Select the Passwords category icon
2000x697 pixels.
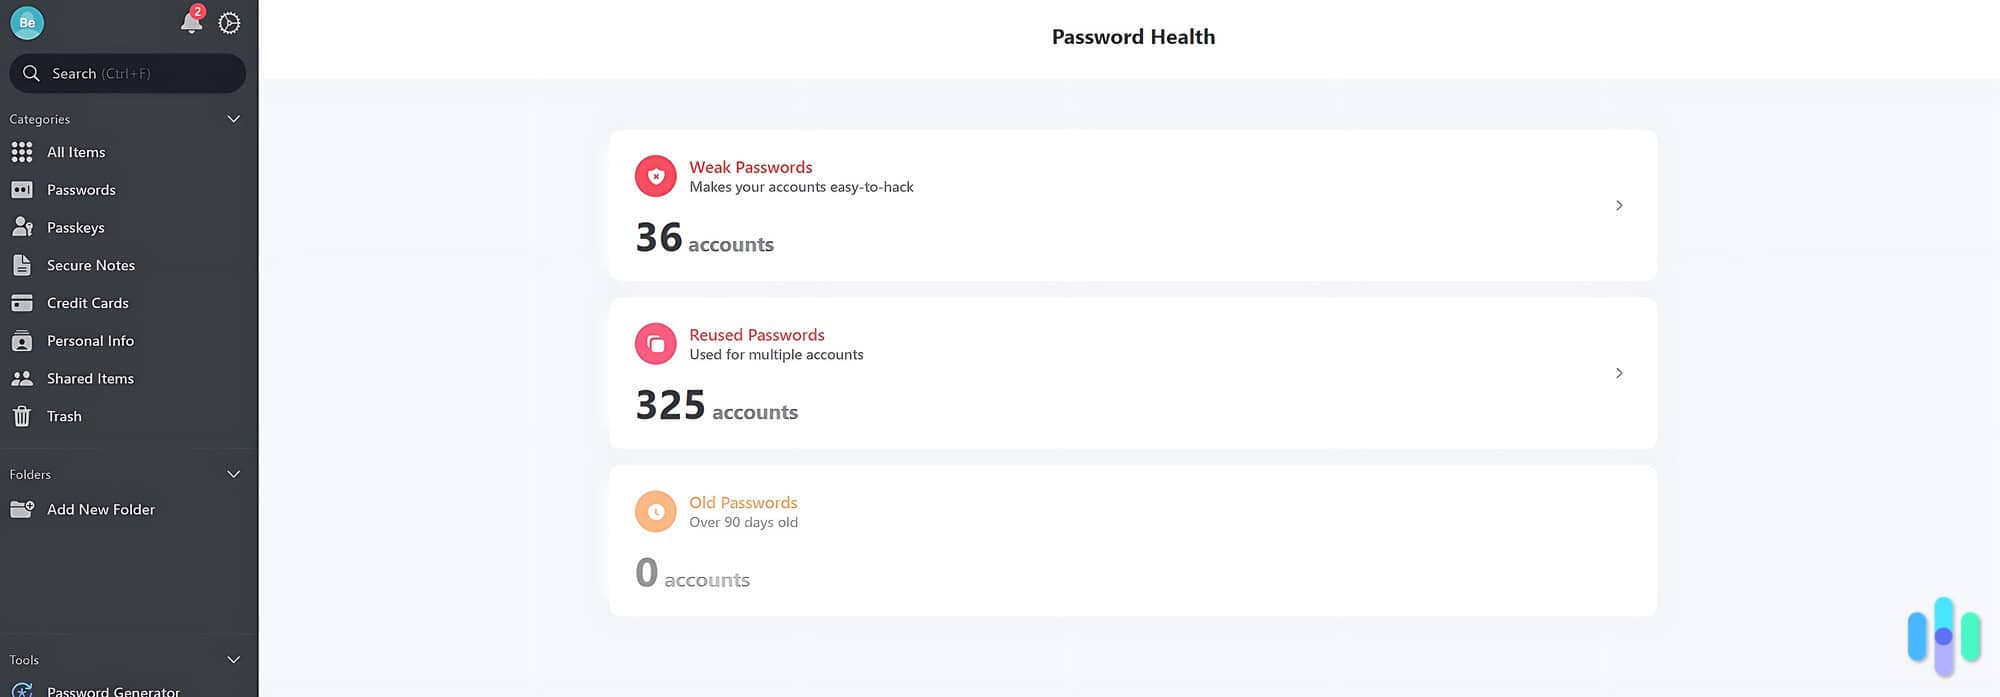click(22, 189)
